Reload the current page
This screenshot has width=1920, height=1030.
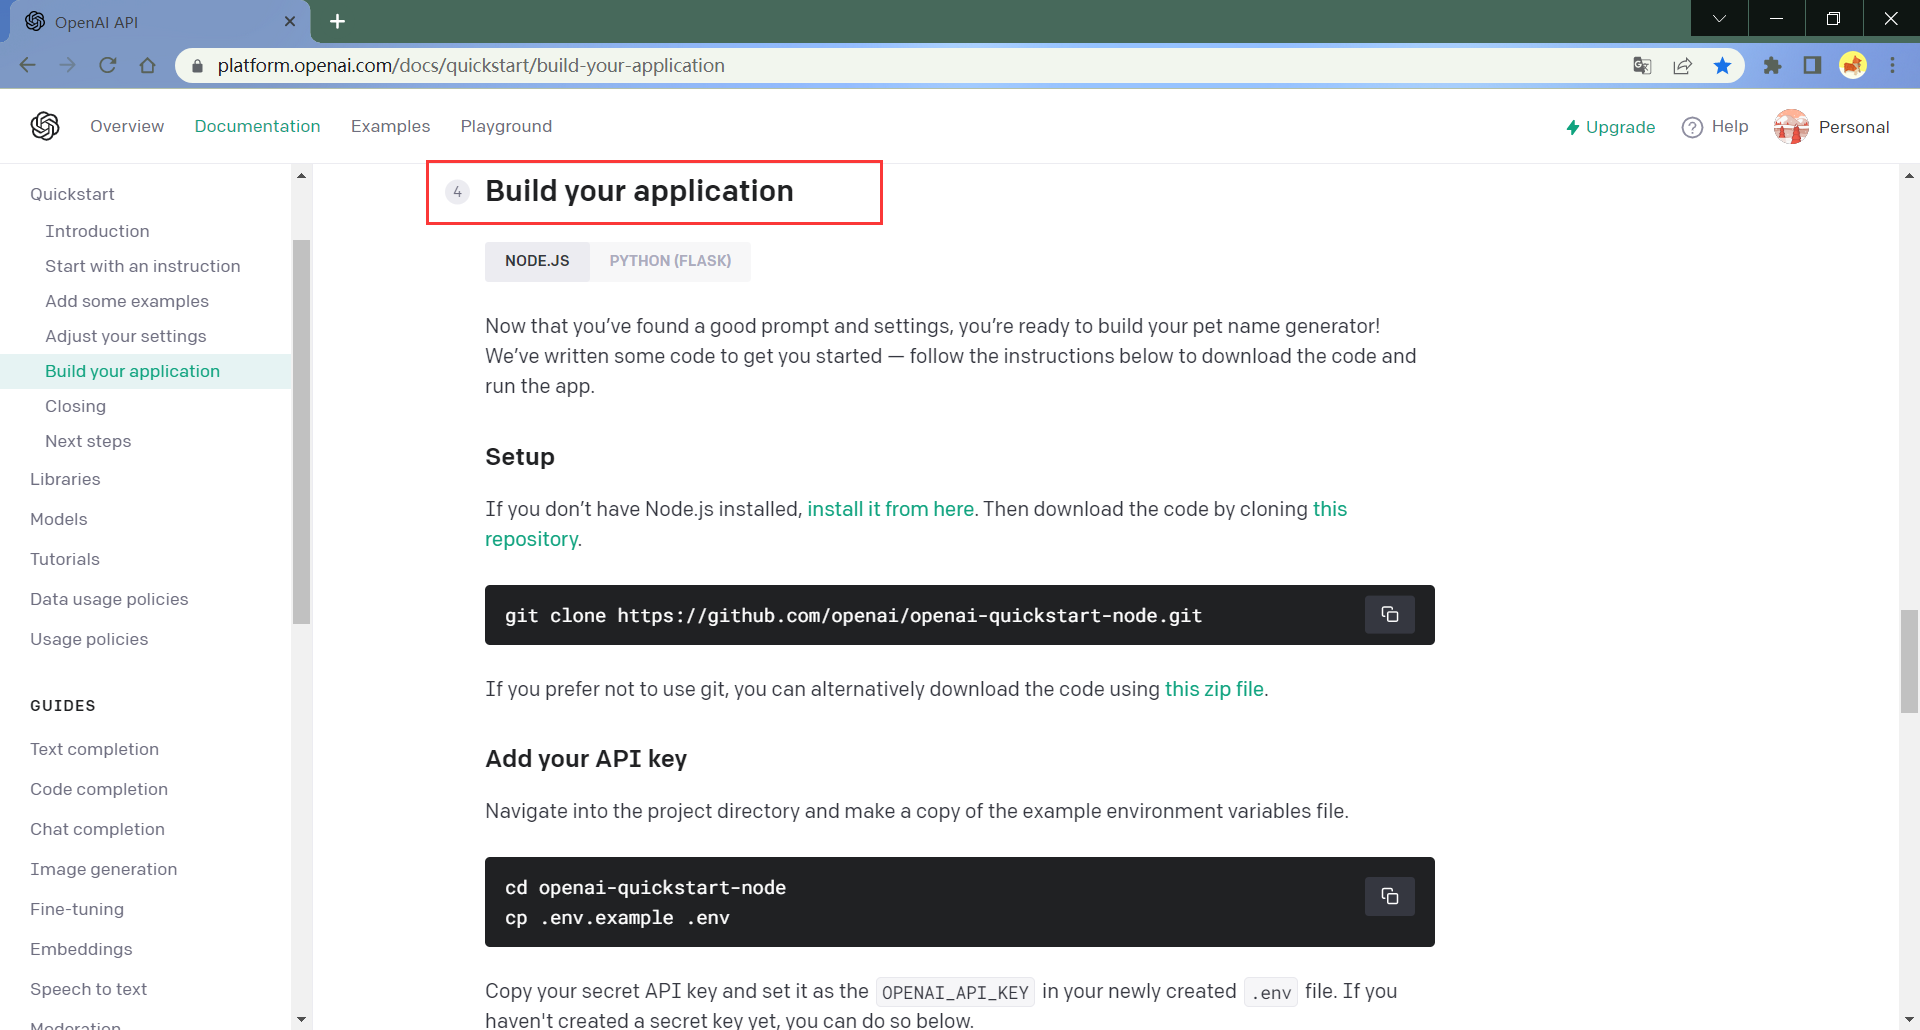click(x=108, y=65)
